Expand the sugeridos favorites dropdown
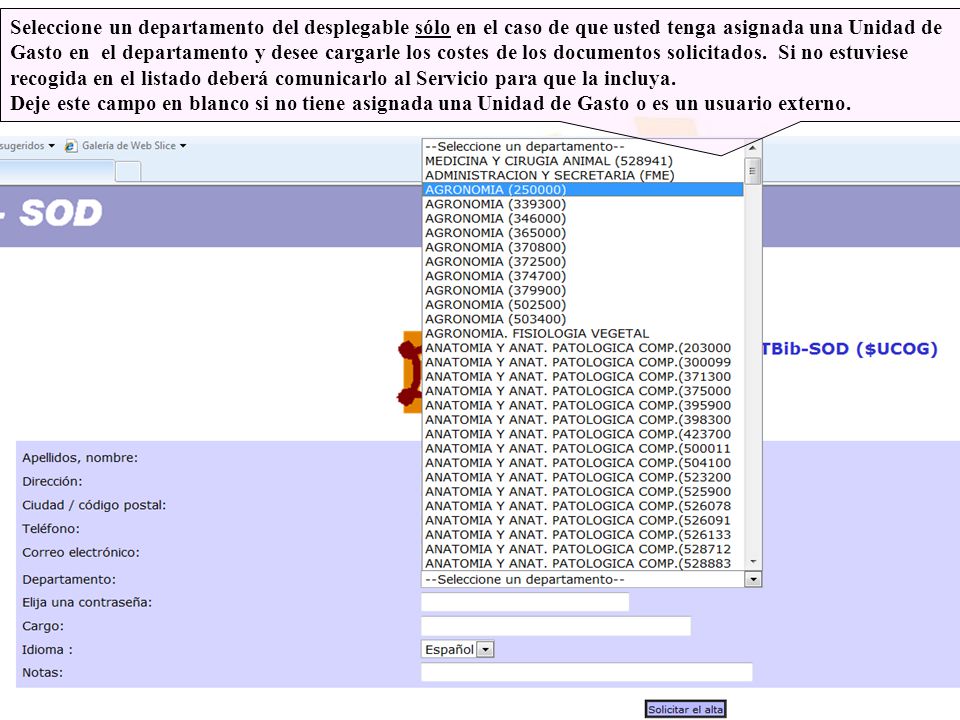The width and height of the screenshot is (960, 720). point(51,146)
